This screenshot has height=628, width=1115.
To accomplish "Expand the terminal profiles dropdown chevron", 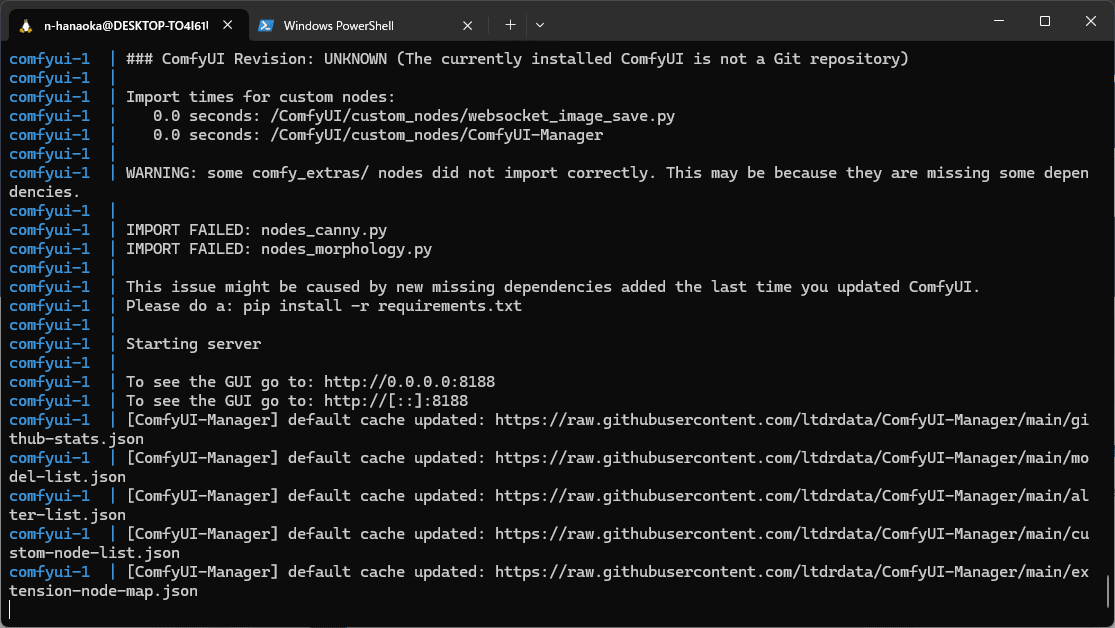I will point(540,25).
